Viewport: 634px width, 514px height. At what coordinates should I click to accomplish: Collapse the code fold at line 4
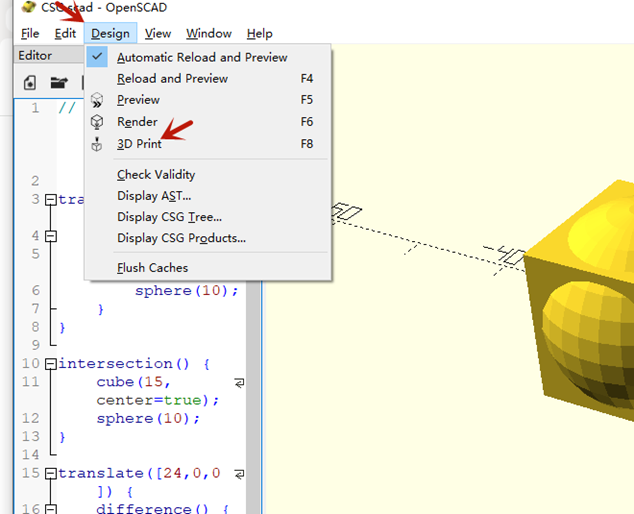point(51,236)
